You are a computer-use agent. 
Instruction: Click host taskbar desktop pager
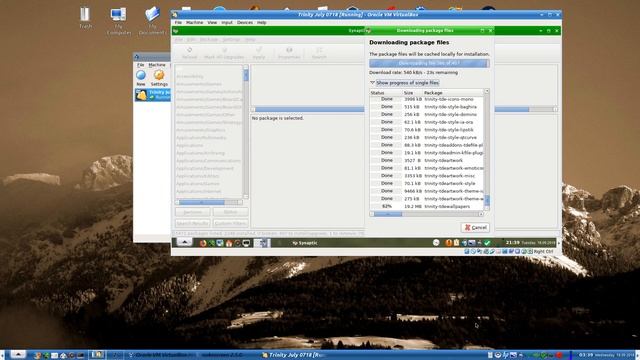[97, 355]
